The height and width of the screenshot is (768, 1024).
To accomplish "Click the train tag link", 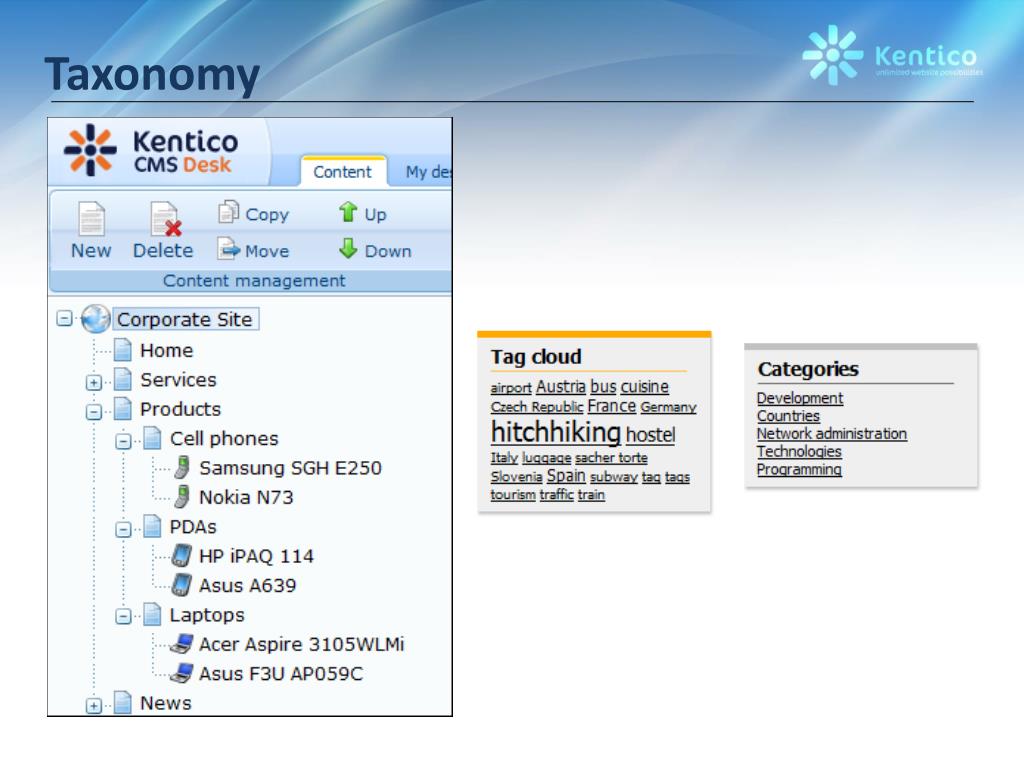I will [591, 495].
